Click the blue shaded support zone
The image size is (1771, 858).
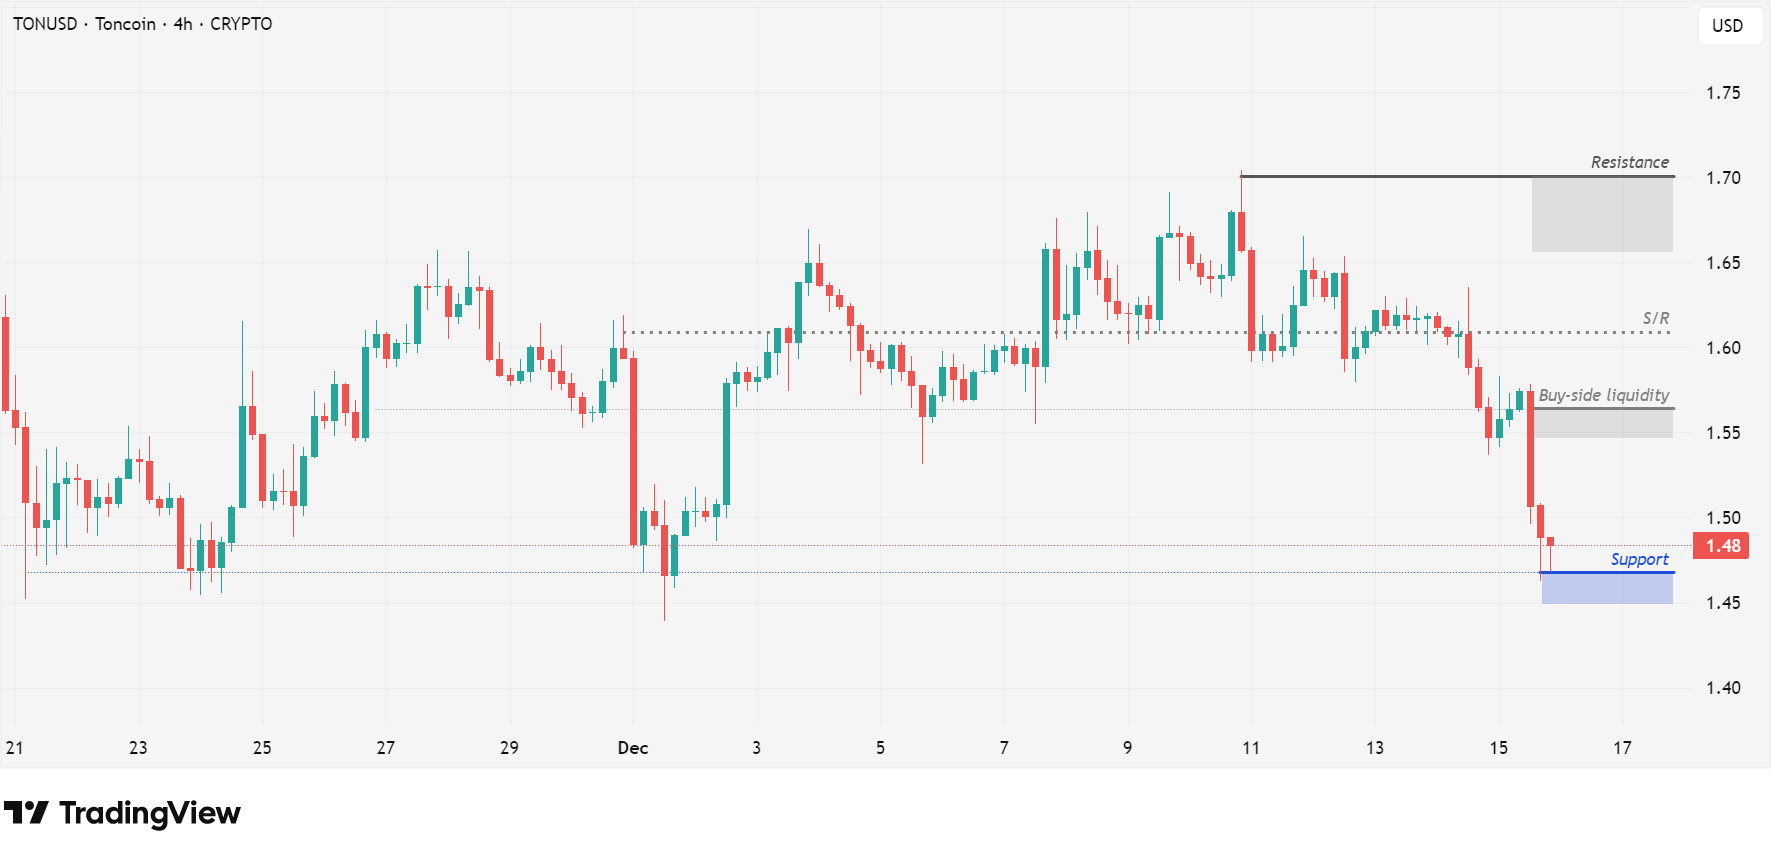(1607, 589)
